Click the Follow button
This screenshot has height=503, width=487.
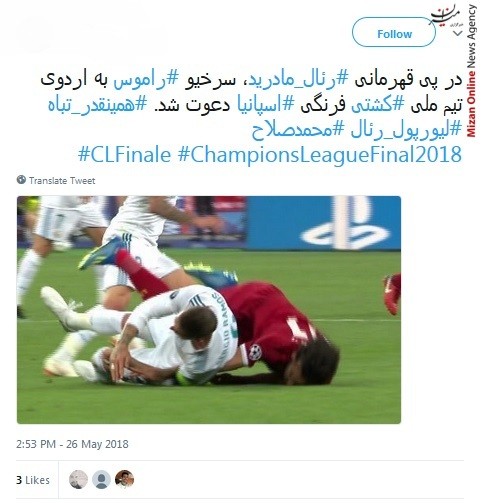point(394,32)
